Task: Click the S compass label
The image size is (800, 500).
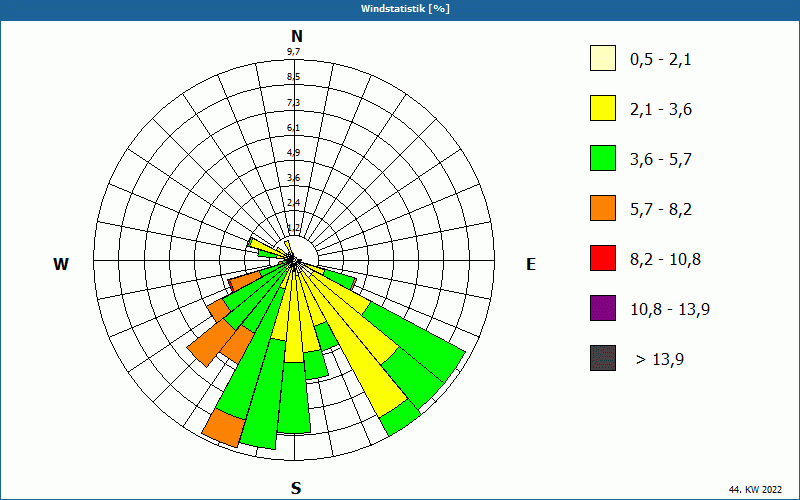Action: point(296,488)
